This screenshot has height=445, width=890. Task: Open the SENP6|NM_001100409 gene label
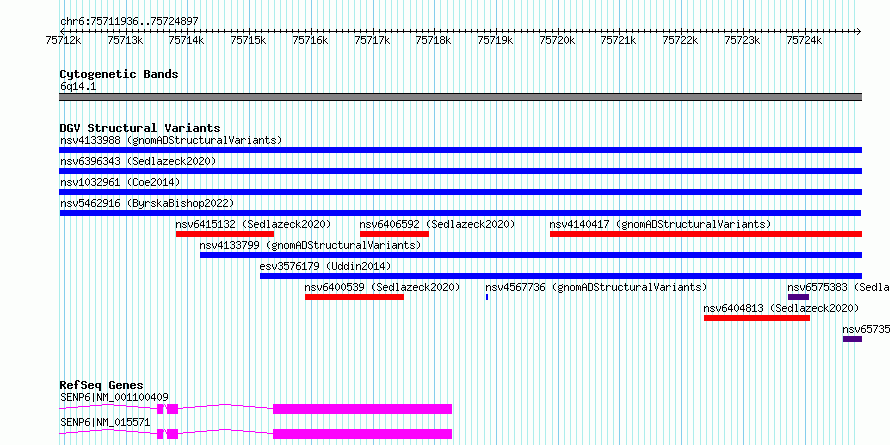[114, 397]
